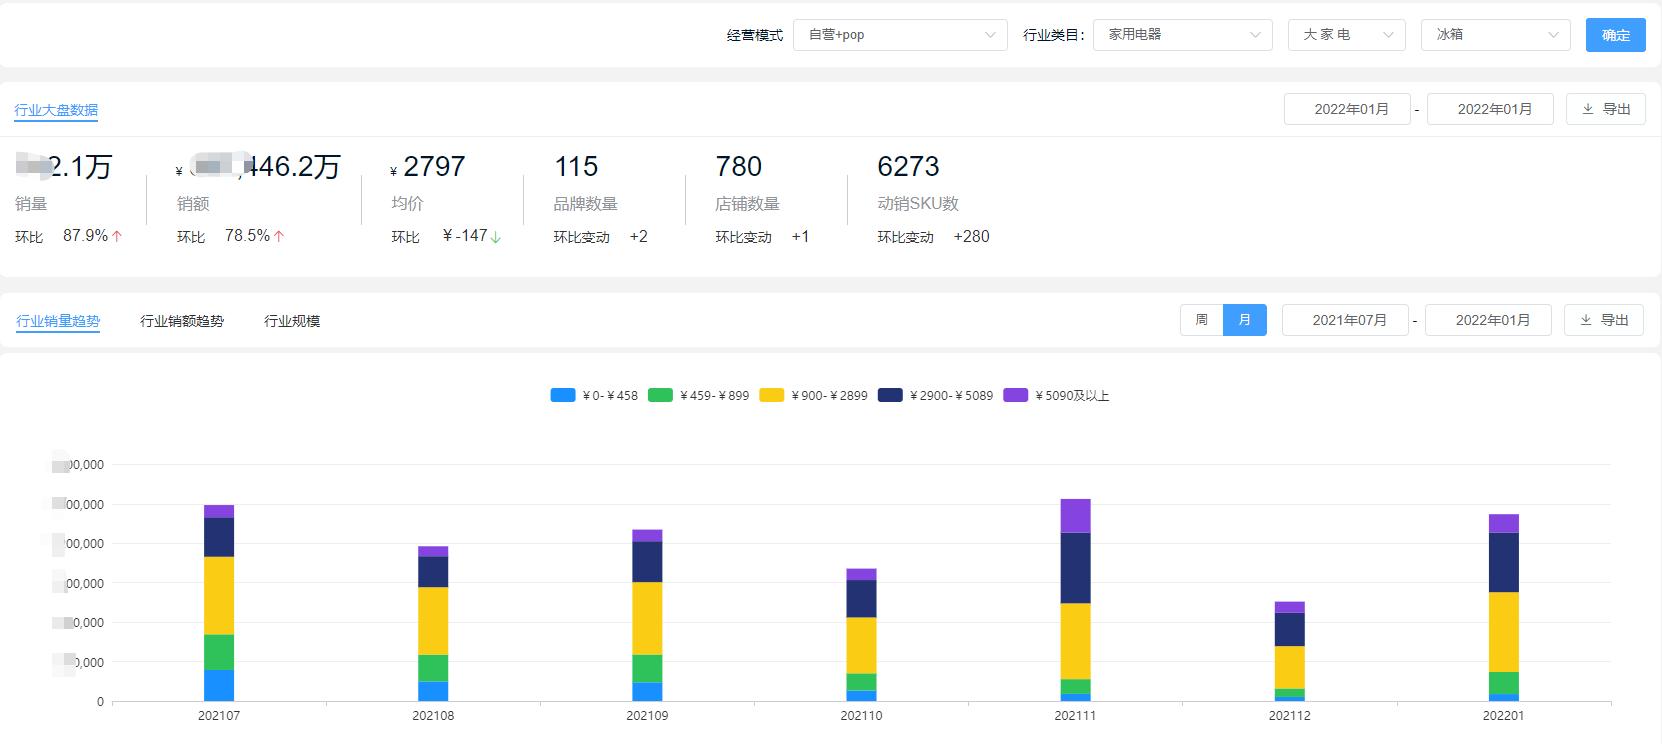Click the download icon on the trend section 导出 button
Image resolution: width=1662 pixels, height=744 pixels.
[1586, 320]
